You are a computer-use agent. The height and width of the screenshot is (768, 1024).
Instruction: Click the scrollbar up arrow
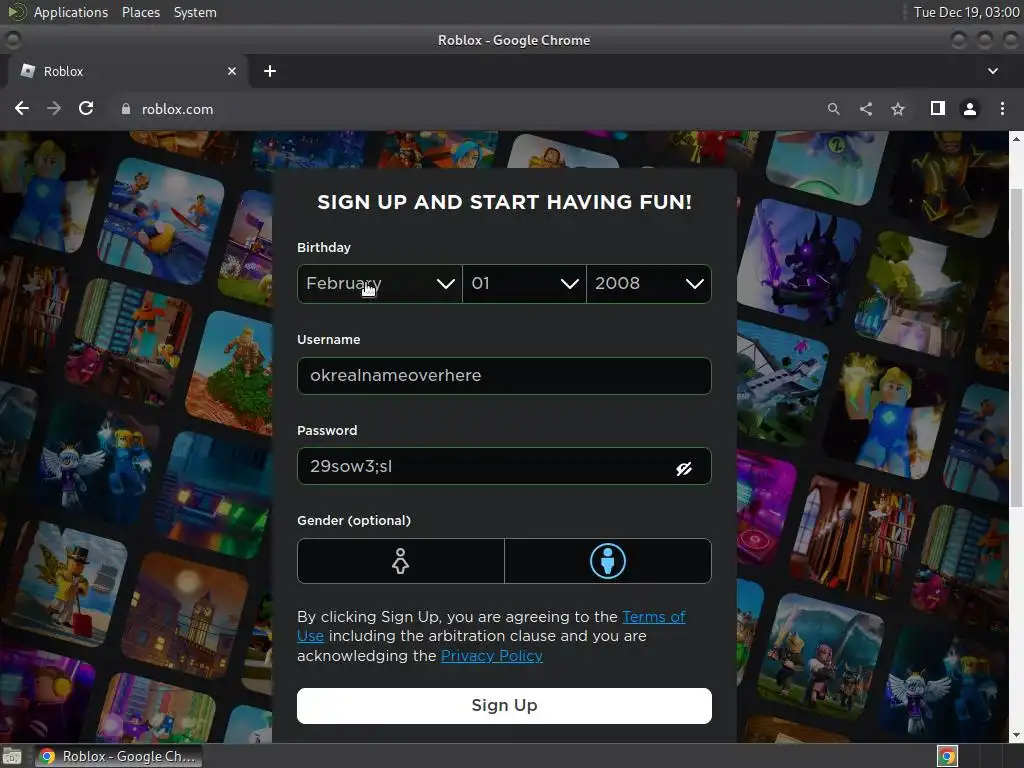tap(1016, 138)
